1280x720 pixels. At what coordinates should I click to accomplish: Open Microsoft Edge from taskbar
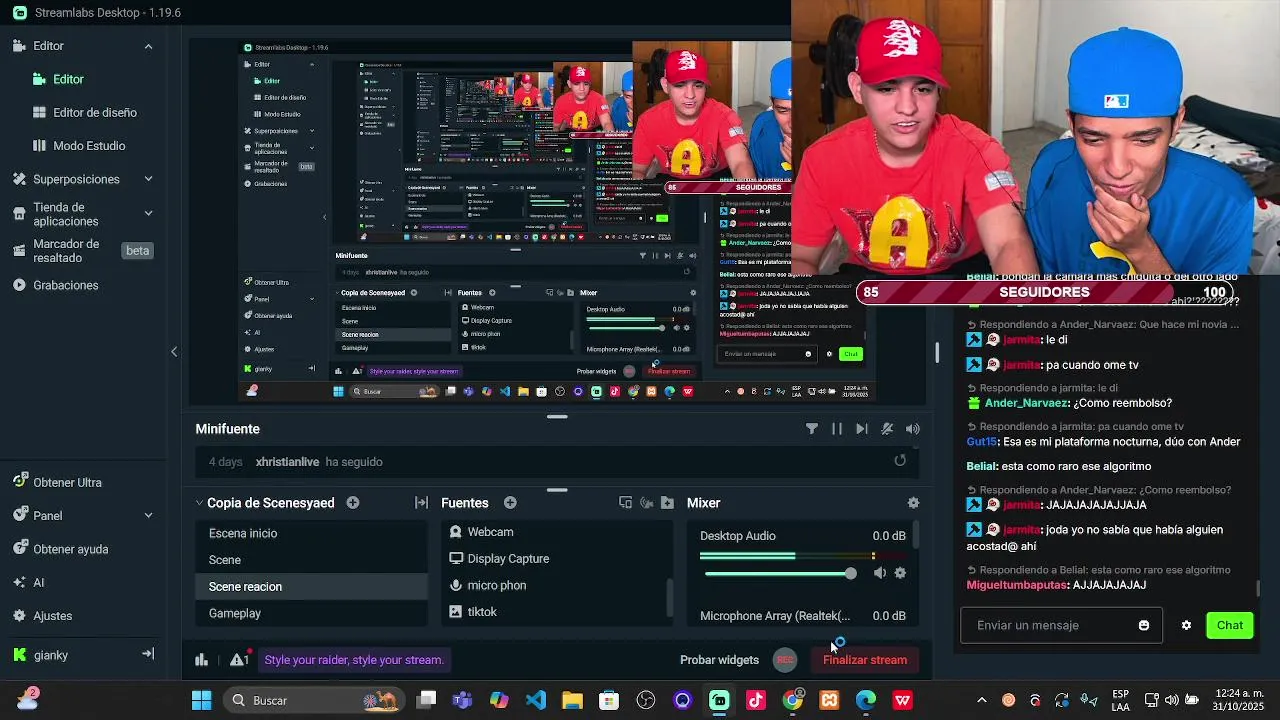[866, 700]
